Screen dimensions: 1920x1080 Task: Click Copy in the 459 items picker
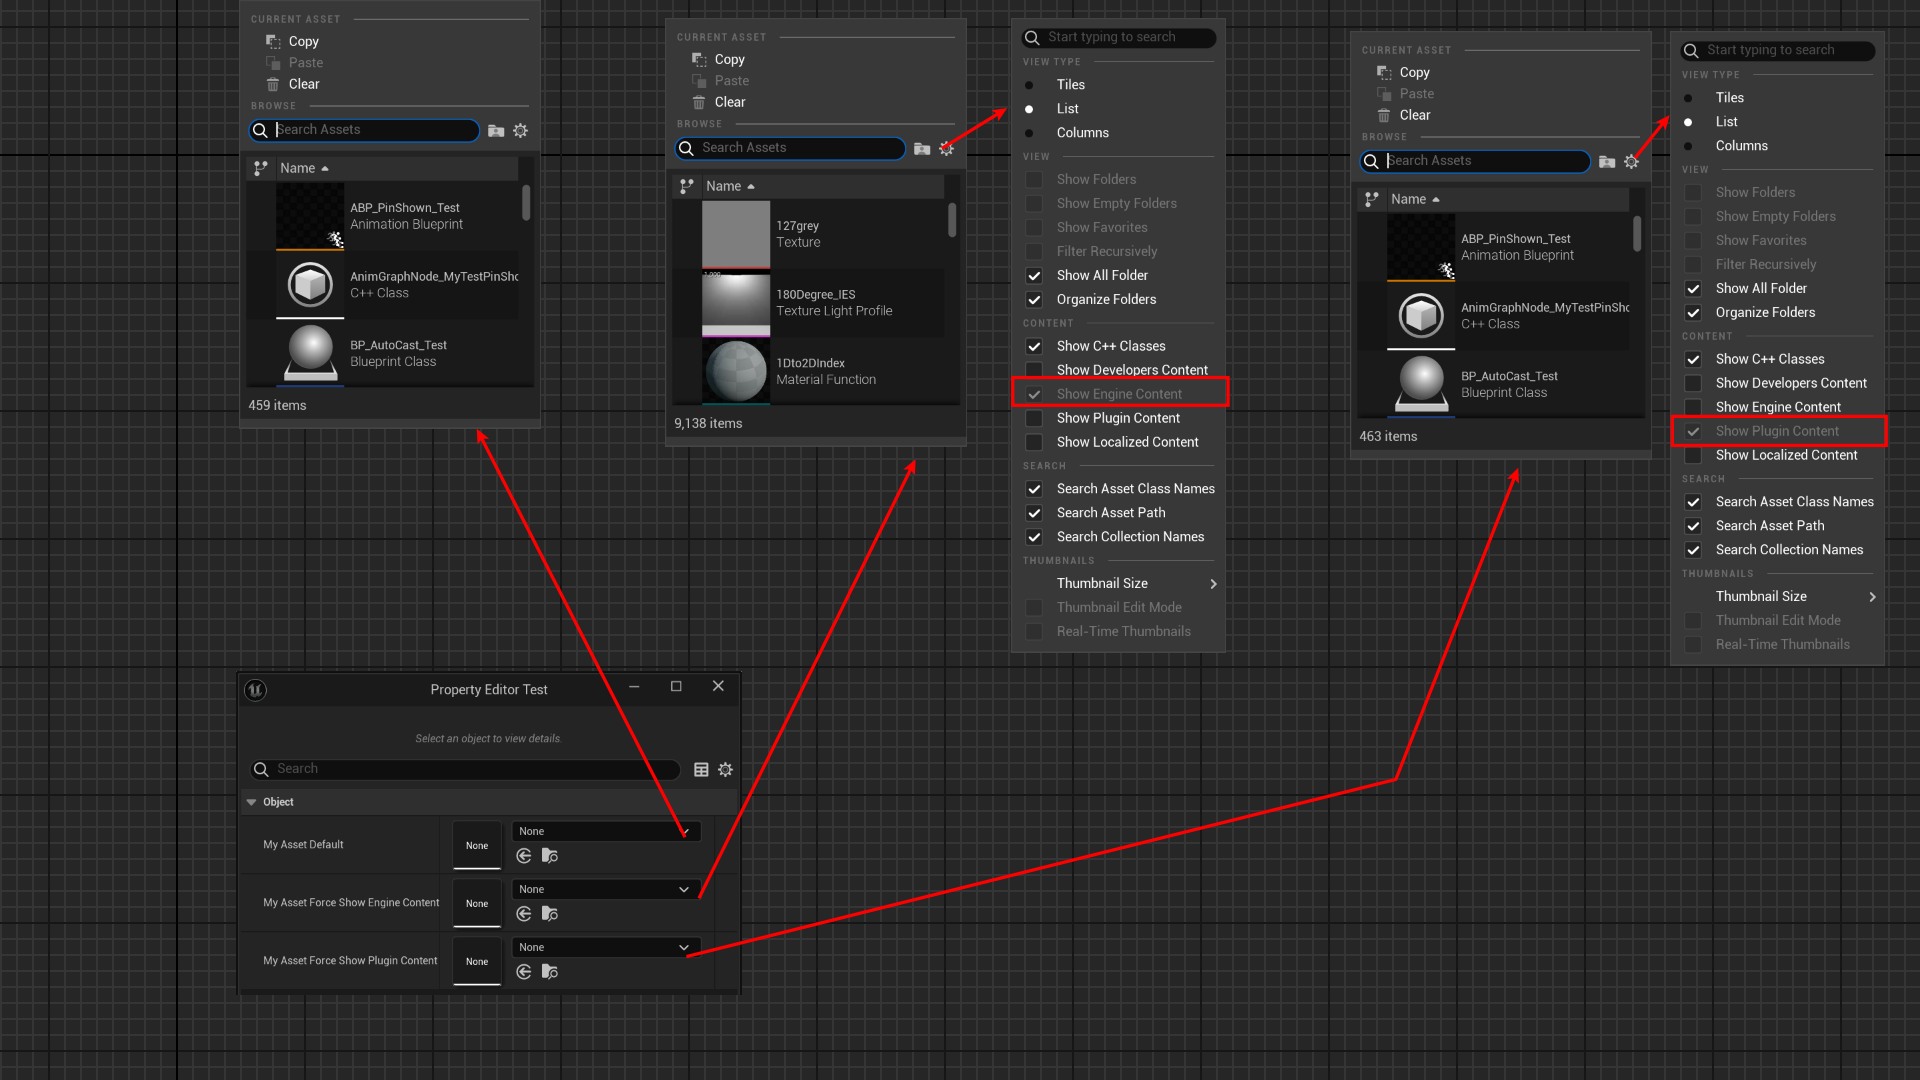click(x=303, y=41)
